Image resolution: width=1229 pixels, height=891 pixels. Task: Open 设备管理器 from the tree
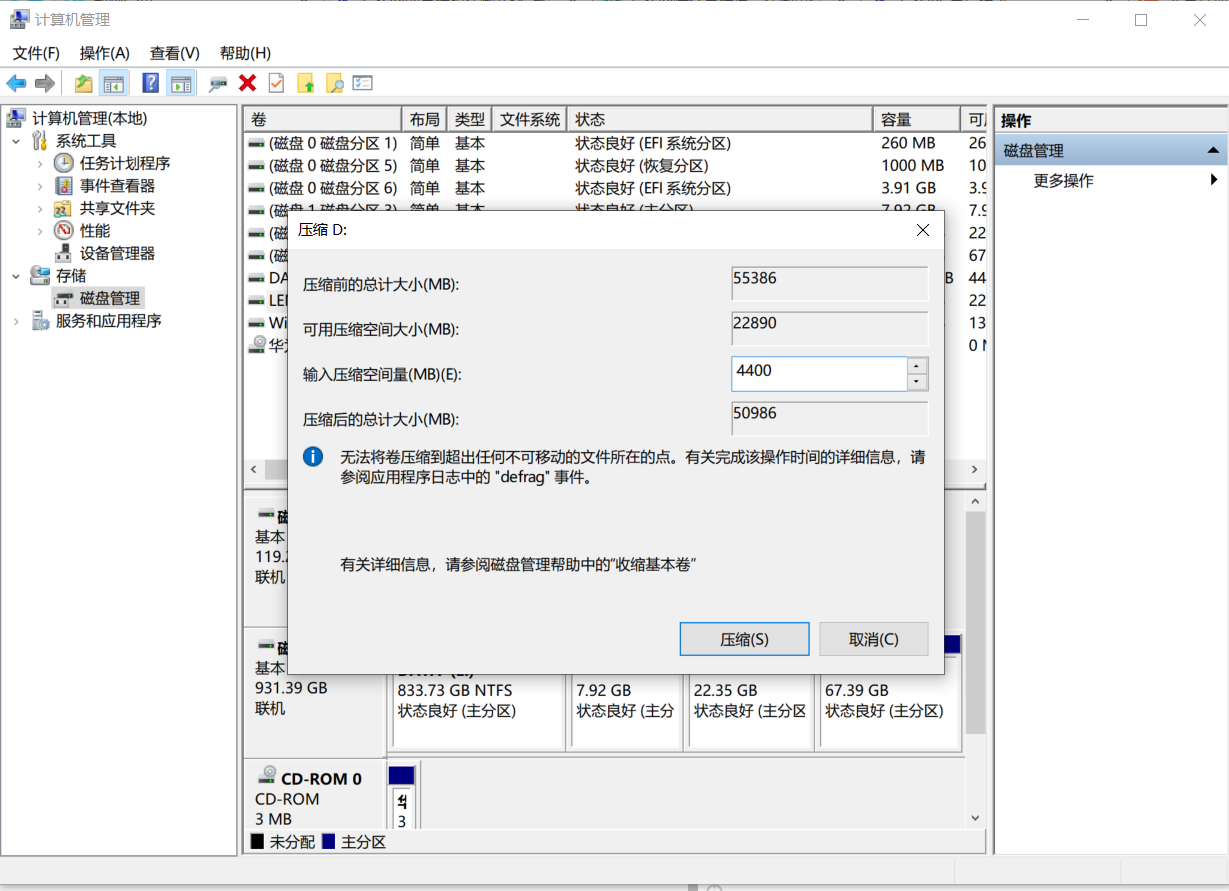(117, 253)
